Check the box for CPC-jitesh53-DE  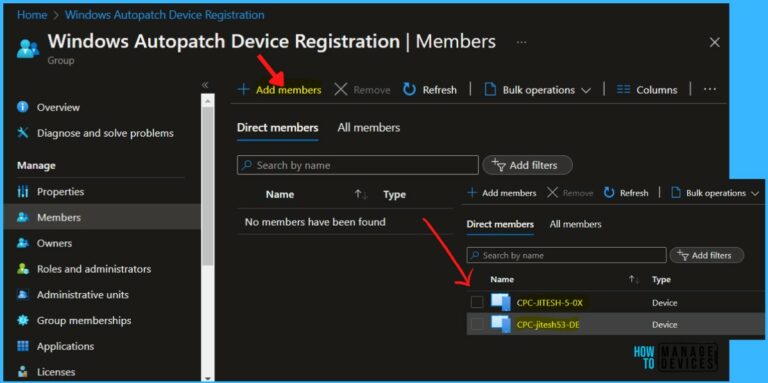pos(477,324)
